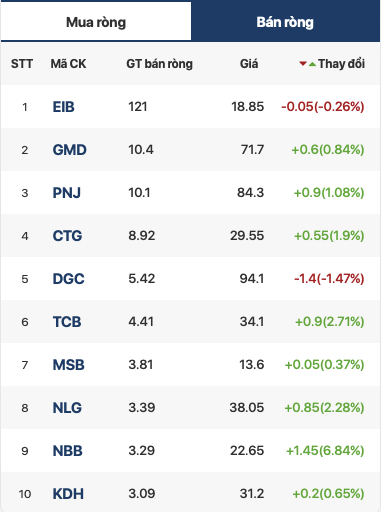Click EIB's change value -0.05(-0.26%)
Image resolution: width=381 pixels, height=512 pixels.
[x=323, y=107]
